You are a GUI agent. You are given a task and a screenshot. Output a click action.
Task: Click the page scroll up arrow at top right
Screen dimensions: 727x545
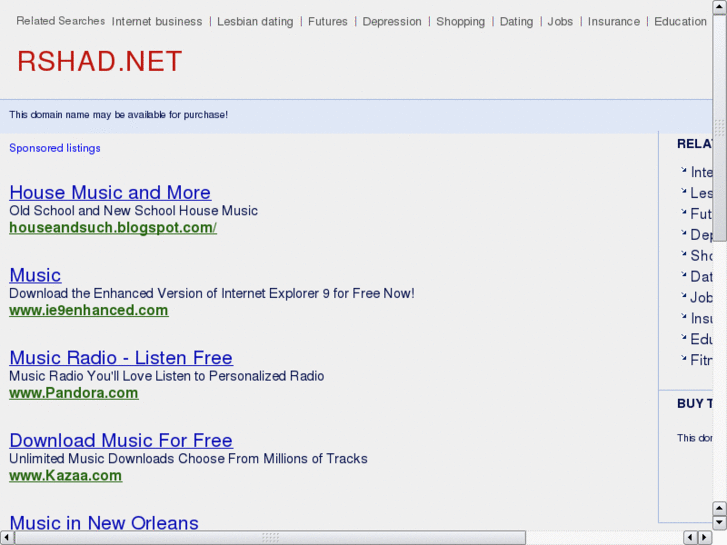[719, 7]
